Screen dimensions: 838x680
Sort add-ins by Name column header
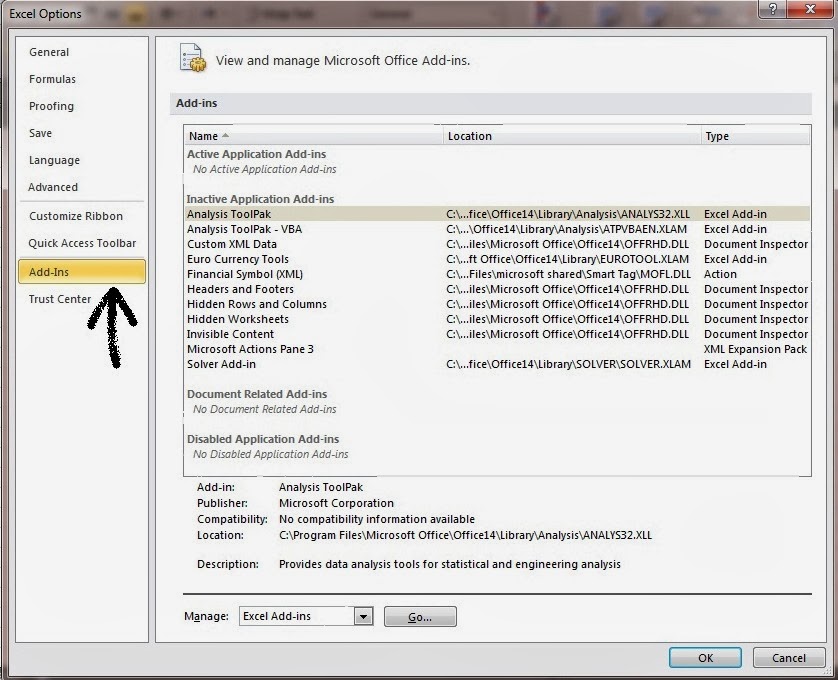pos(313,136)
